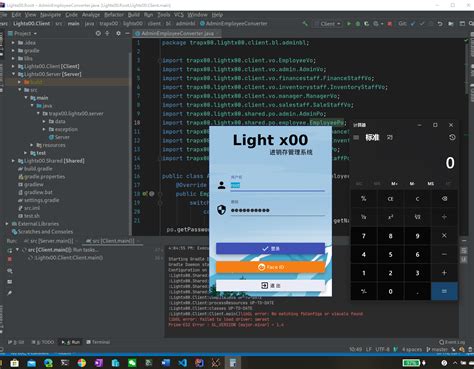Start debugging with the green bug icon
This screenshot has height=369, width=474.
pos(358,24)
